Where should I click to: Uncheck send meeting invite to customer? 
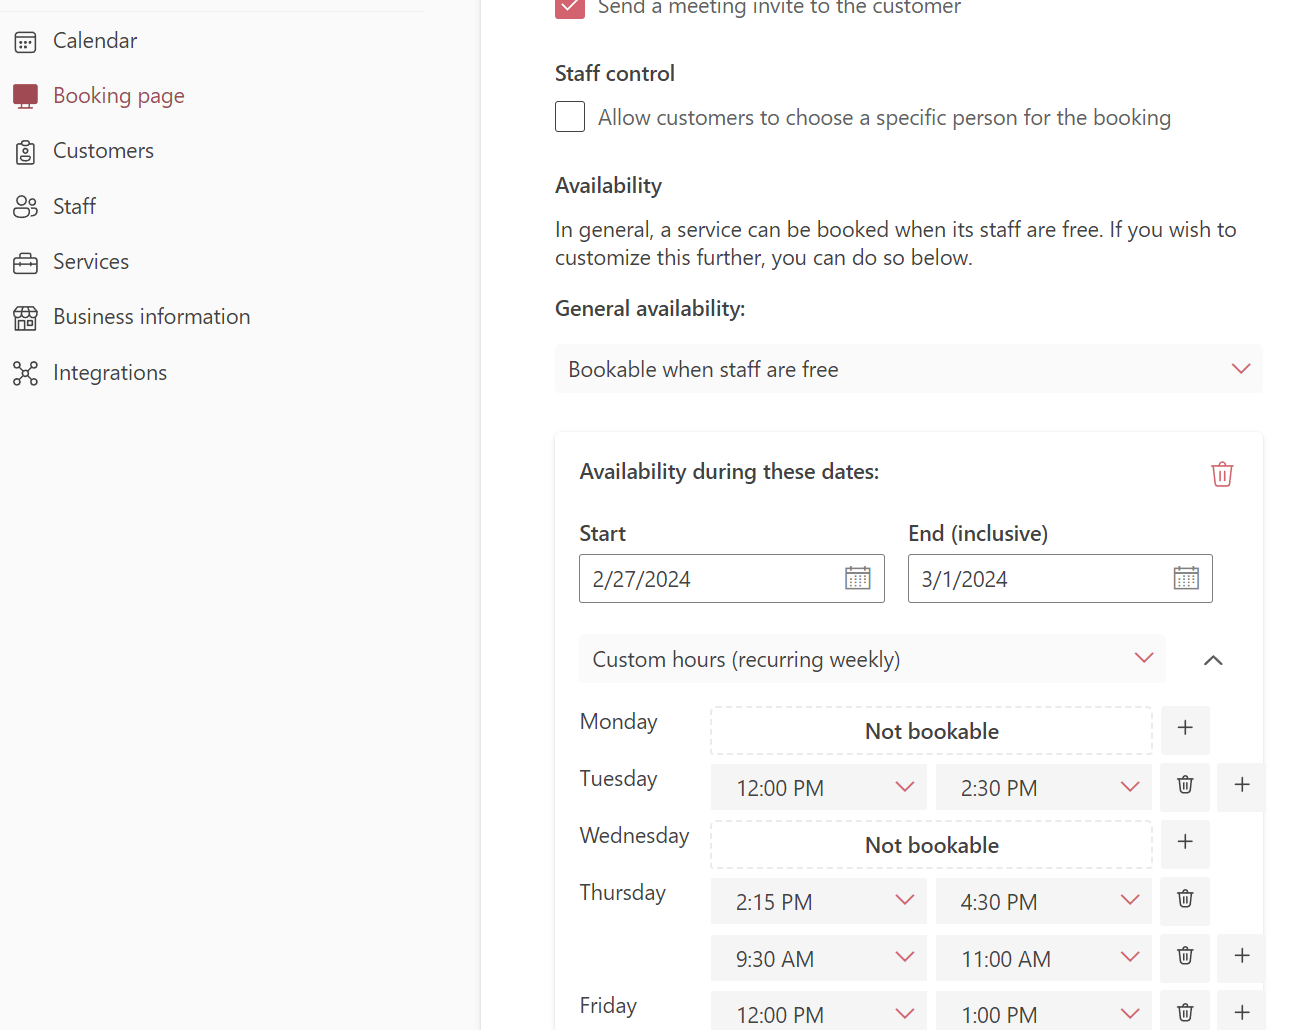[x=570, y=7]
